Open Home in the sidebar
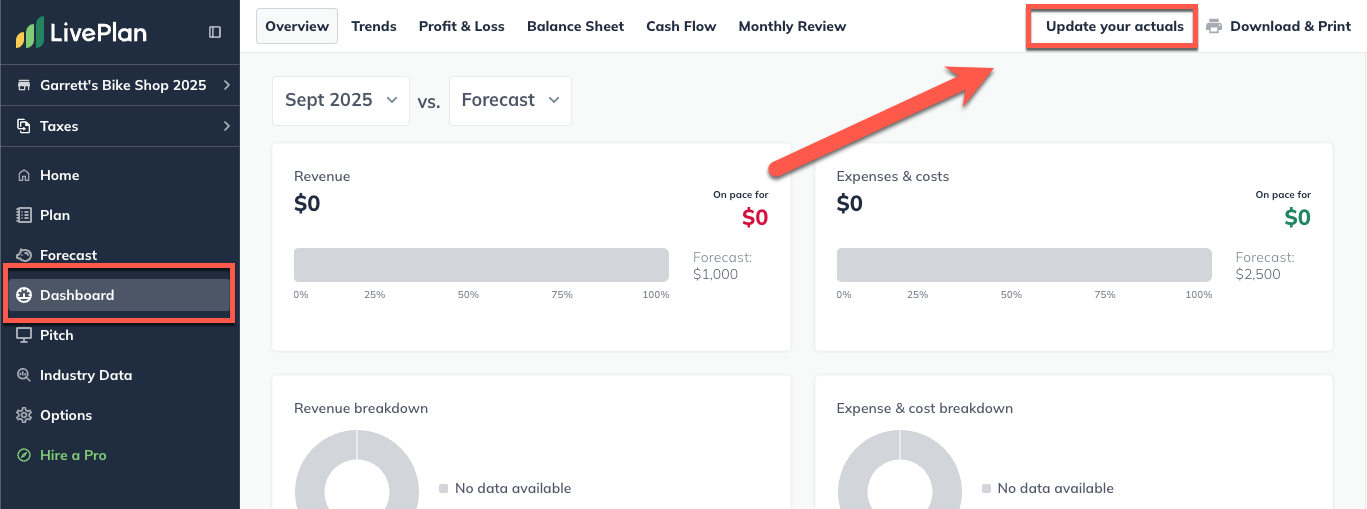This screenshot has width=1367, height=509. tap(120, 175)
